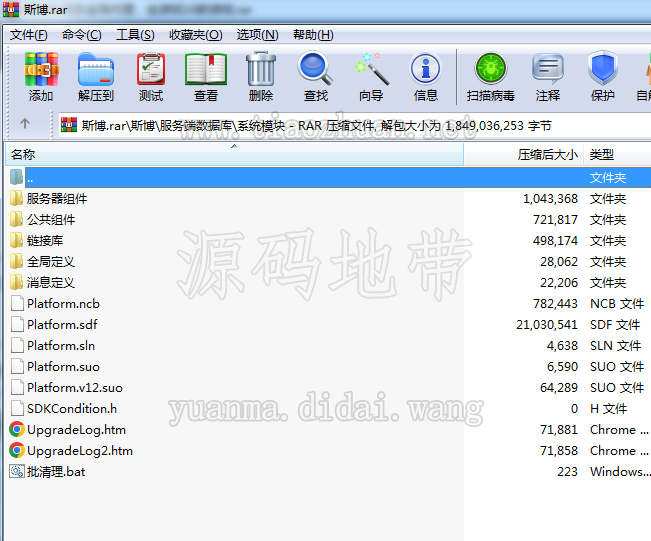The width and height of the screenshot is (651, 541).
Task: Click the archive icon in address bar
Action: coord(69,125)
